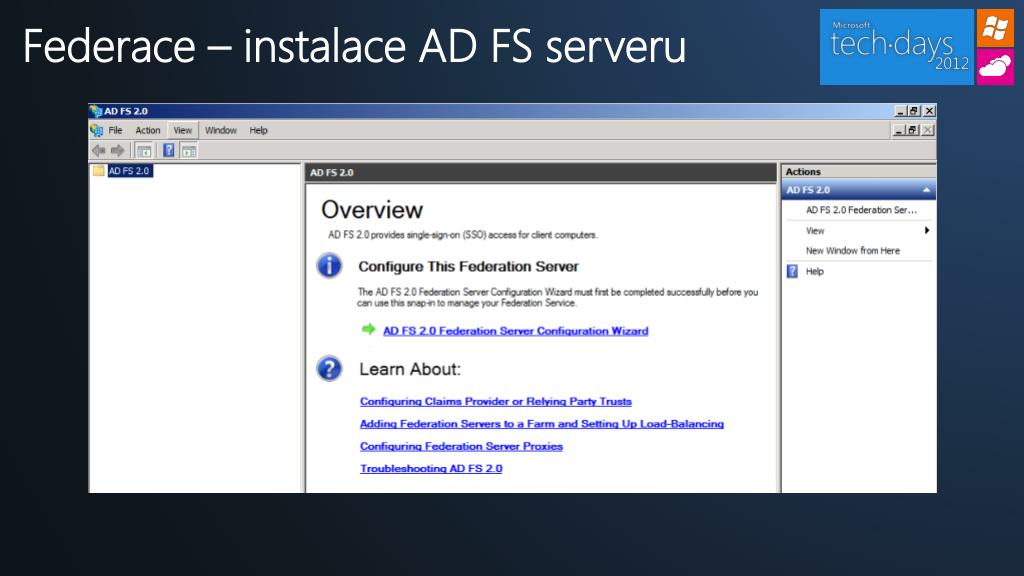The width and height of the screenshot is (1024, 576).
Task: Click the AD FS 2.0 center pane header
Action: click(541, 172)
